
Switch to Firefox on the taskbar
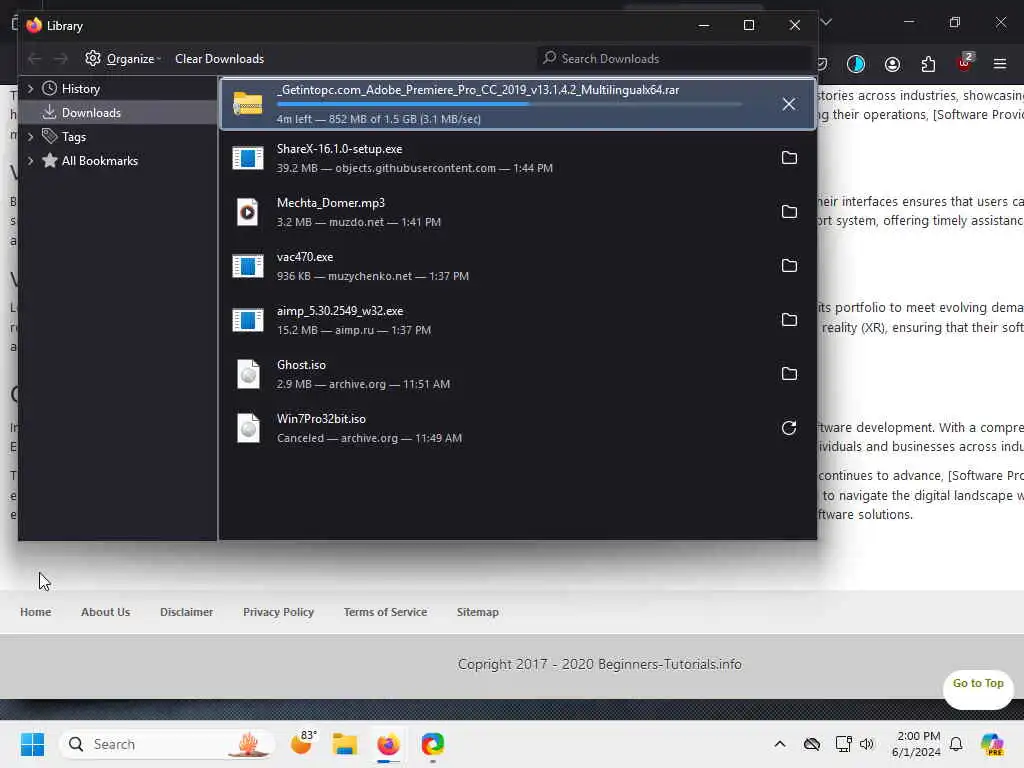pos(388,744)
